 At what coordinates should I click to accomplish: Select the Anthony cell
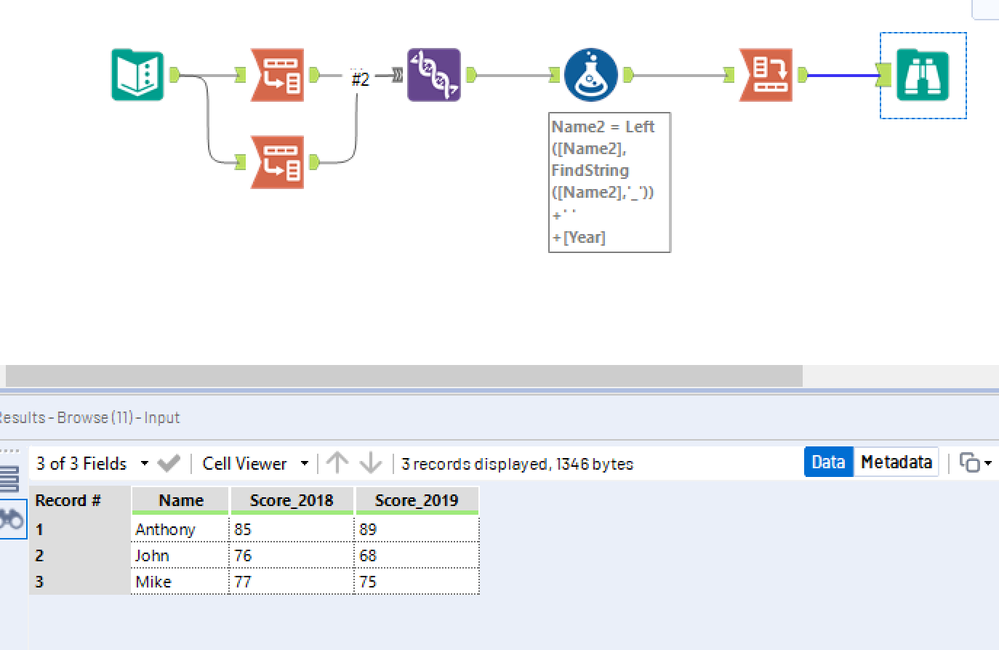pos(180,529)
